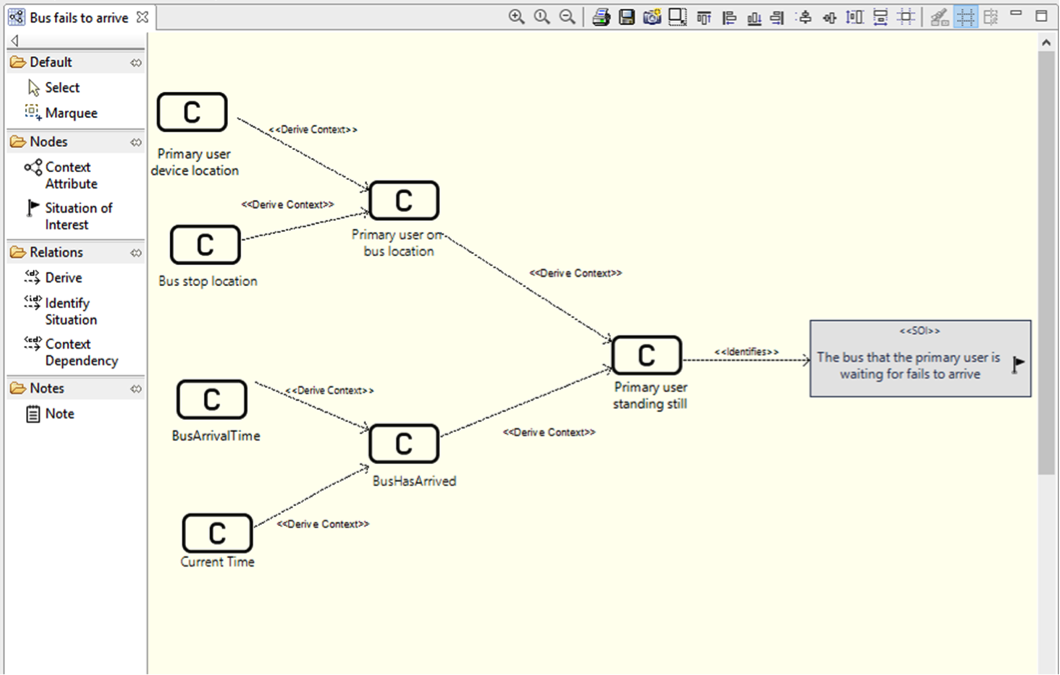
Task: Collapse the Nodes palette drawer
Action: coord(48,142)
